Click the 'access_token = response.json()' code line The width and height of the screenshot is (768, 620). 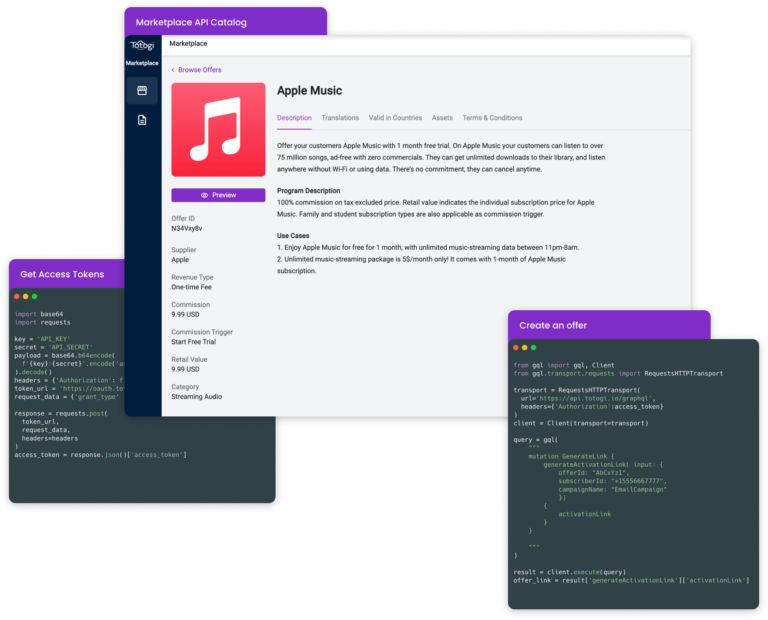pyautogui.click(x=100, y=455)
